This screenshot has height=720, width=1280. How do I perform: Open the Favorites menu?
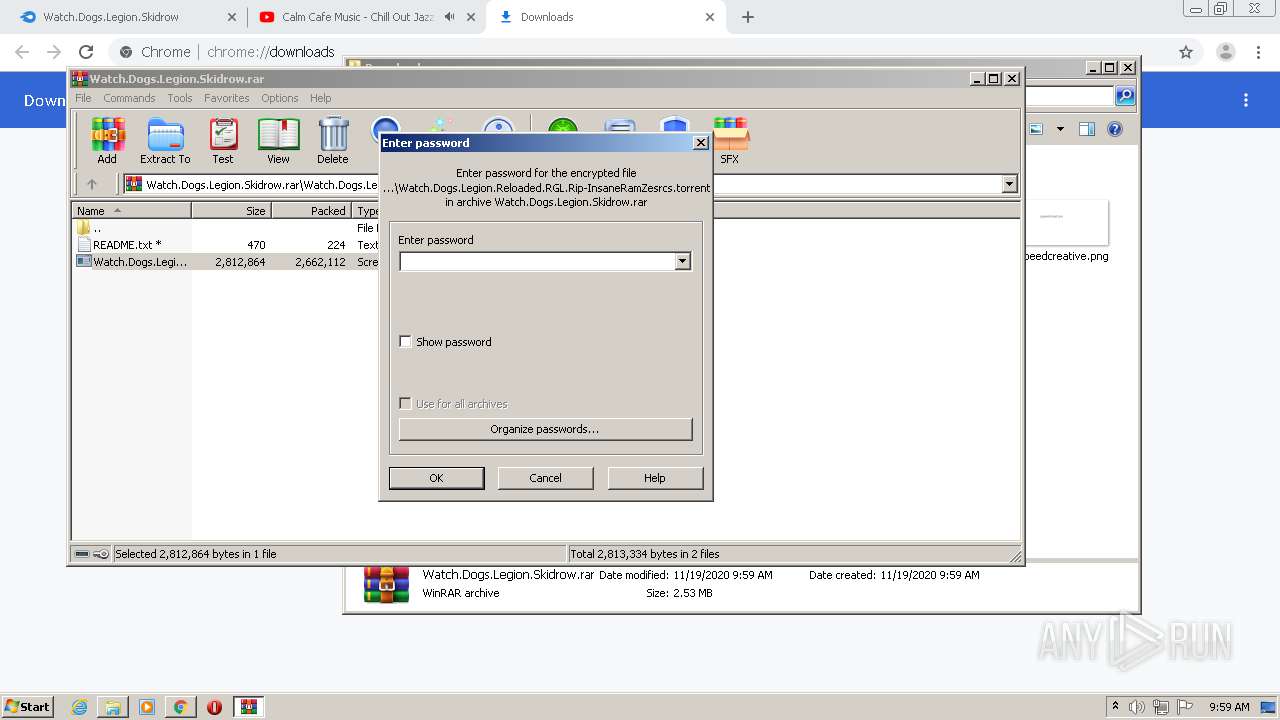(x=227, y=98)
